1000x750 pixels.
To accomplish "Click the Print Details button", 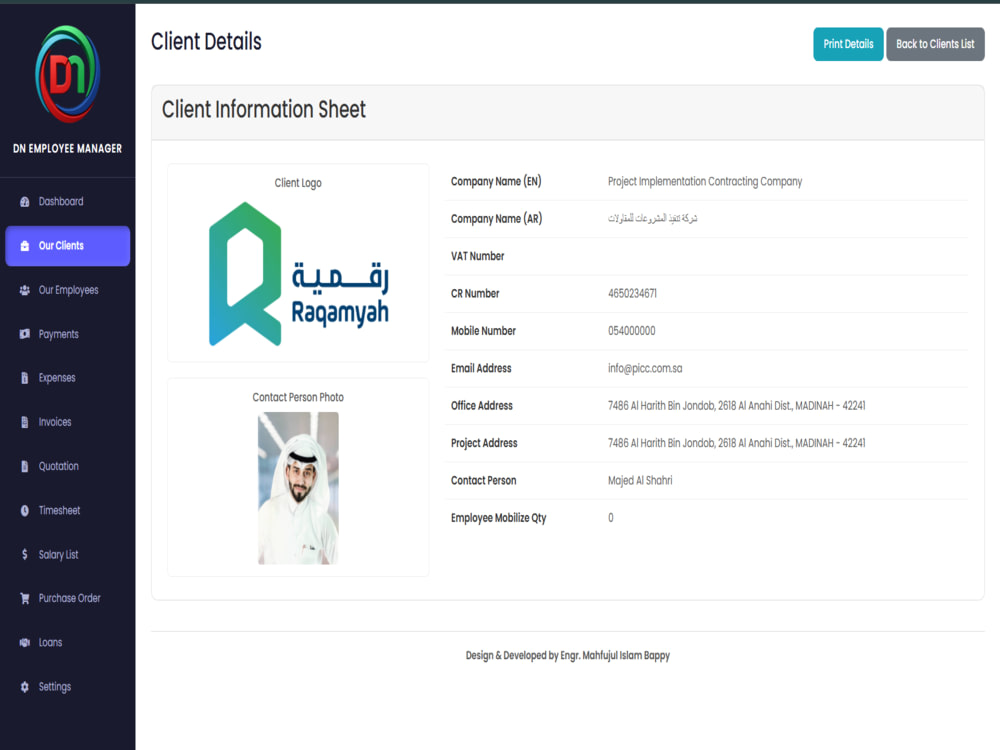I will pos(848,44).
